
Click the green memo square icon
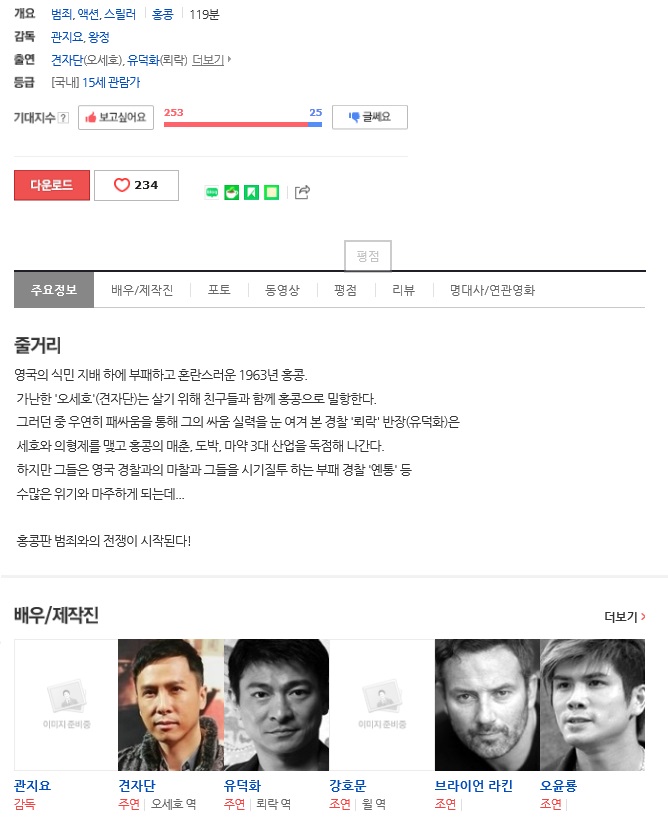click(x=272, y=193)
